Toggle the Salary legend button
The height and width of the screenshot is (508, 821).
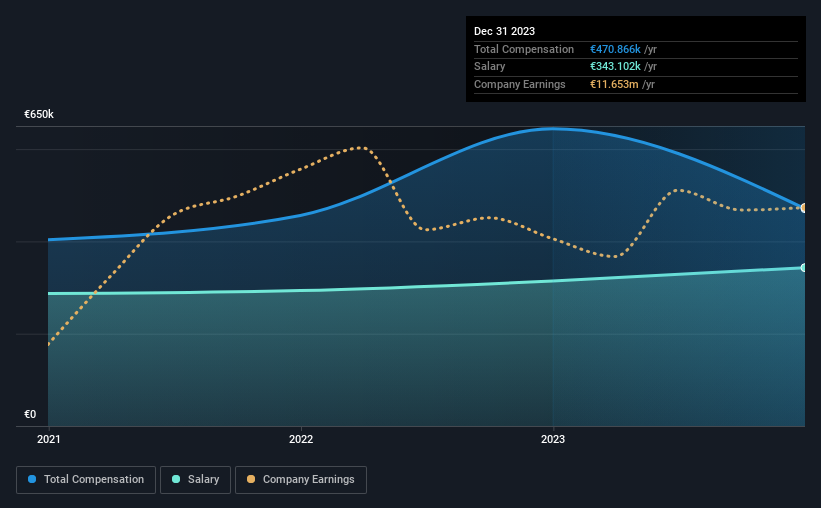tap(195, 480)
